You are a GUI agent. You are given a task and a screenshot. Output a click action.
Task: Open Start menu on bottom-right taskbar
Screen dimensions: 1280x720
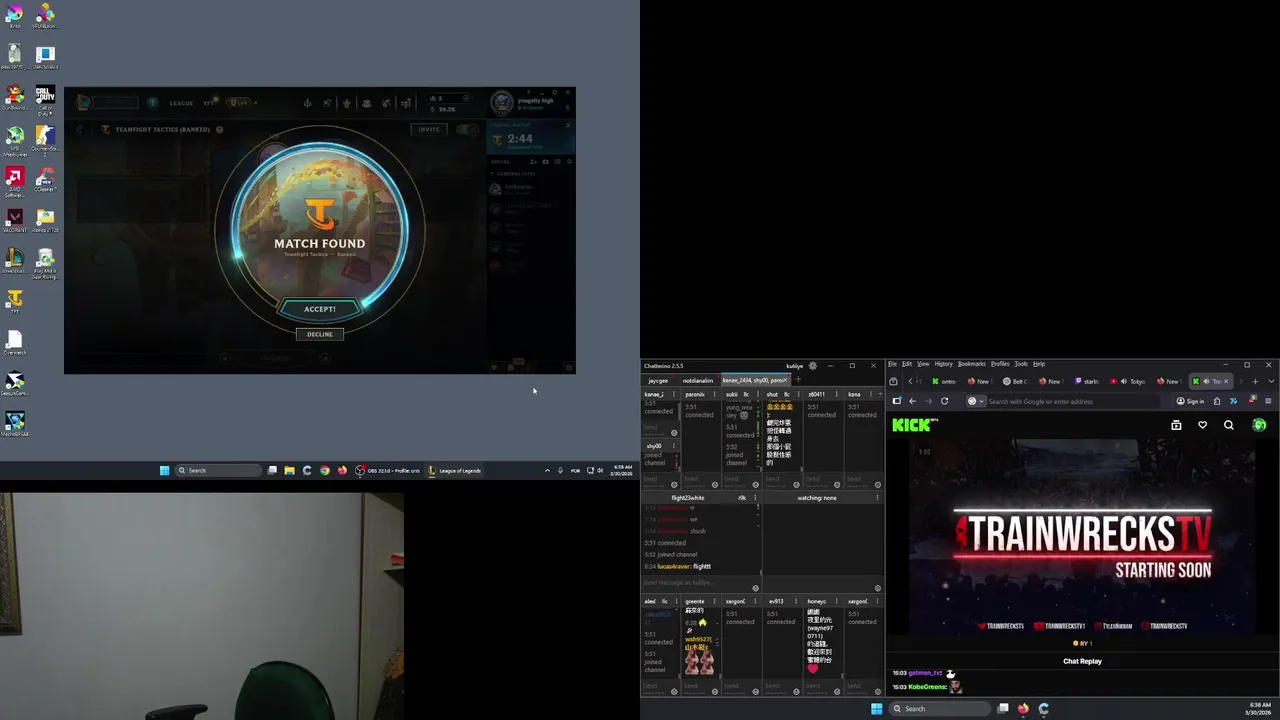coord(876,708)
